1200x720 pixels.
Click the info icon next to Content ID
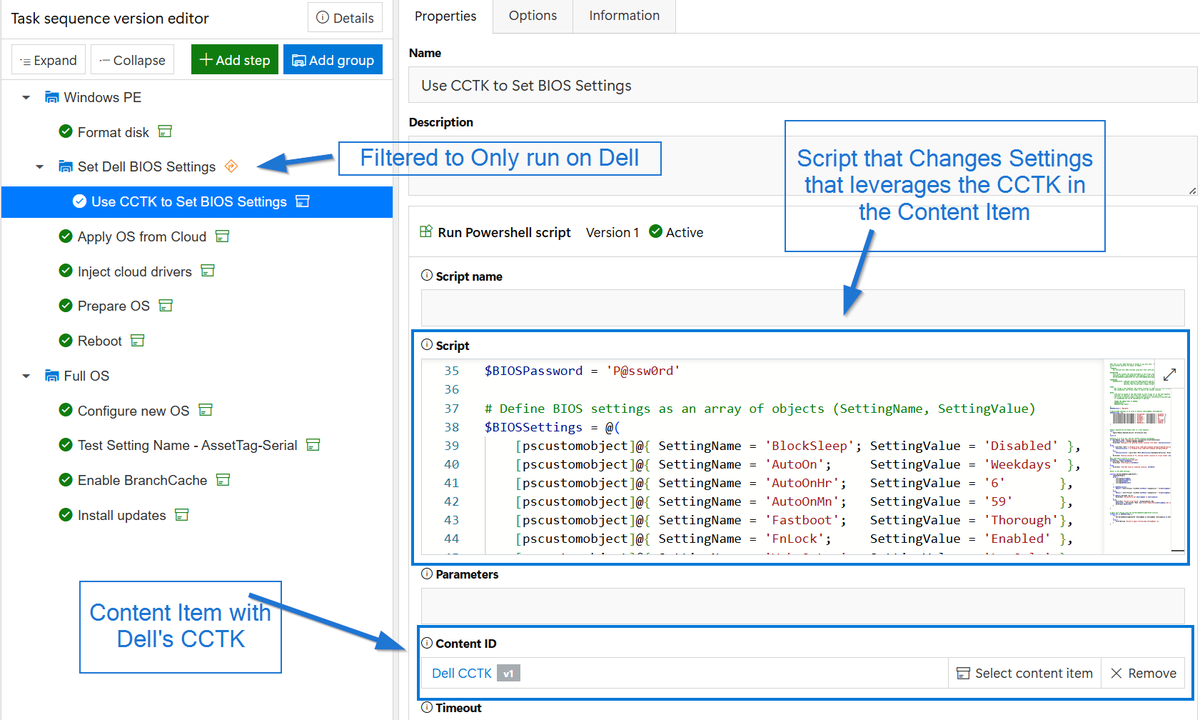(x=427, y=643)
